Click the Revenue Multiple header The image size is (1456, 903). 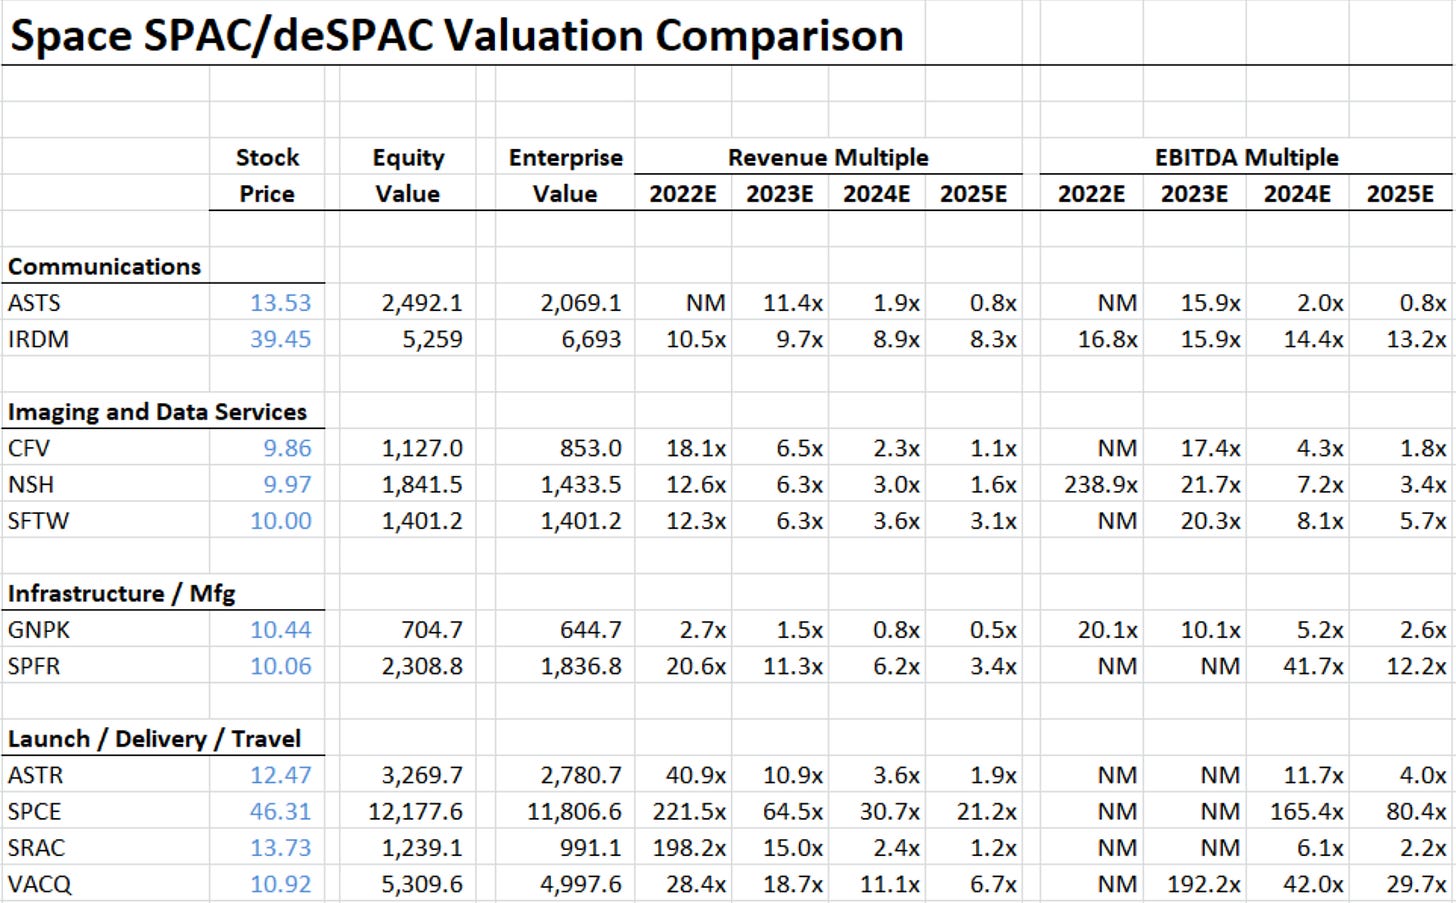pos(828,157)
